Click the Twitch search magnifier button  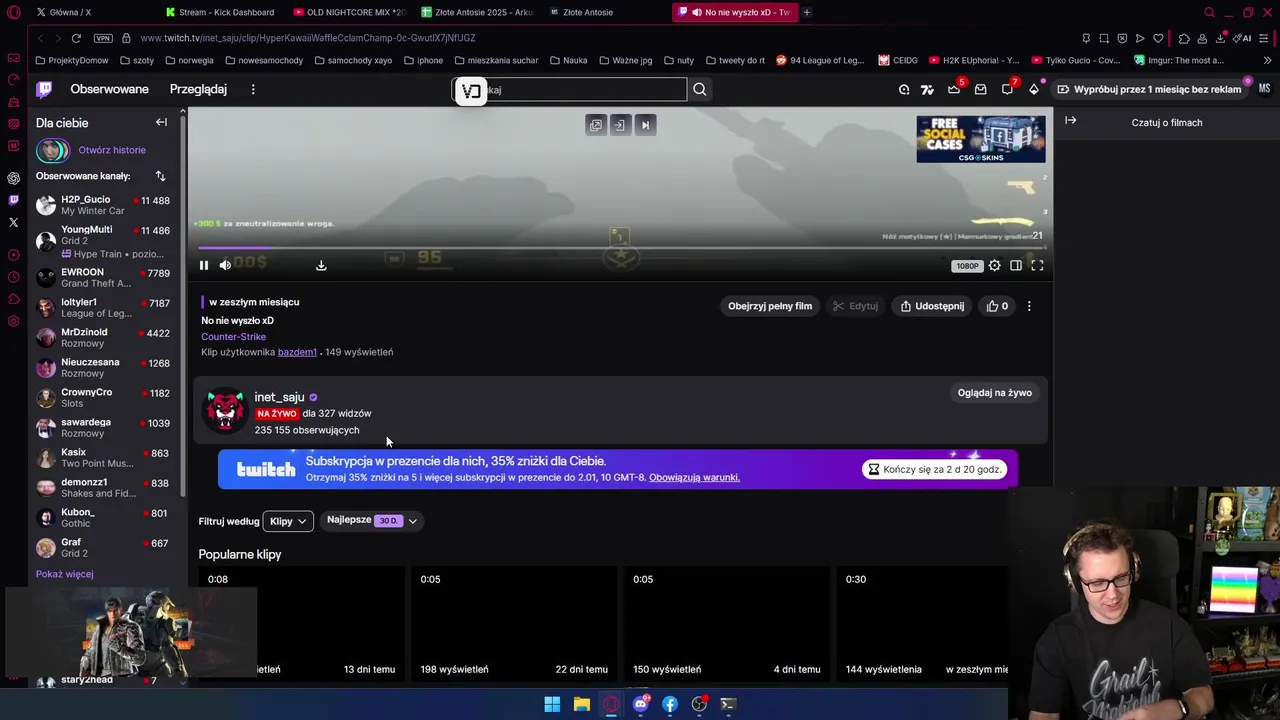pos(700,90)
